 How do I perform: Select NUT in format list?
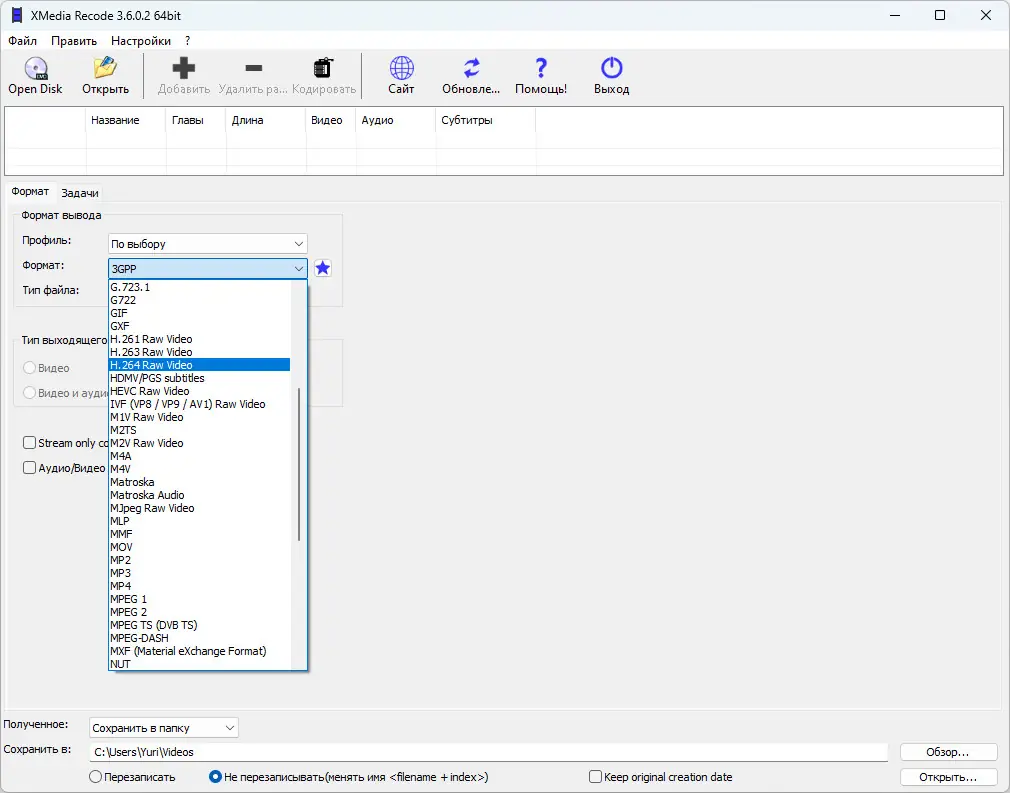pyautogui.click(x=200, y=664)
